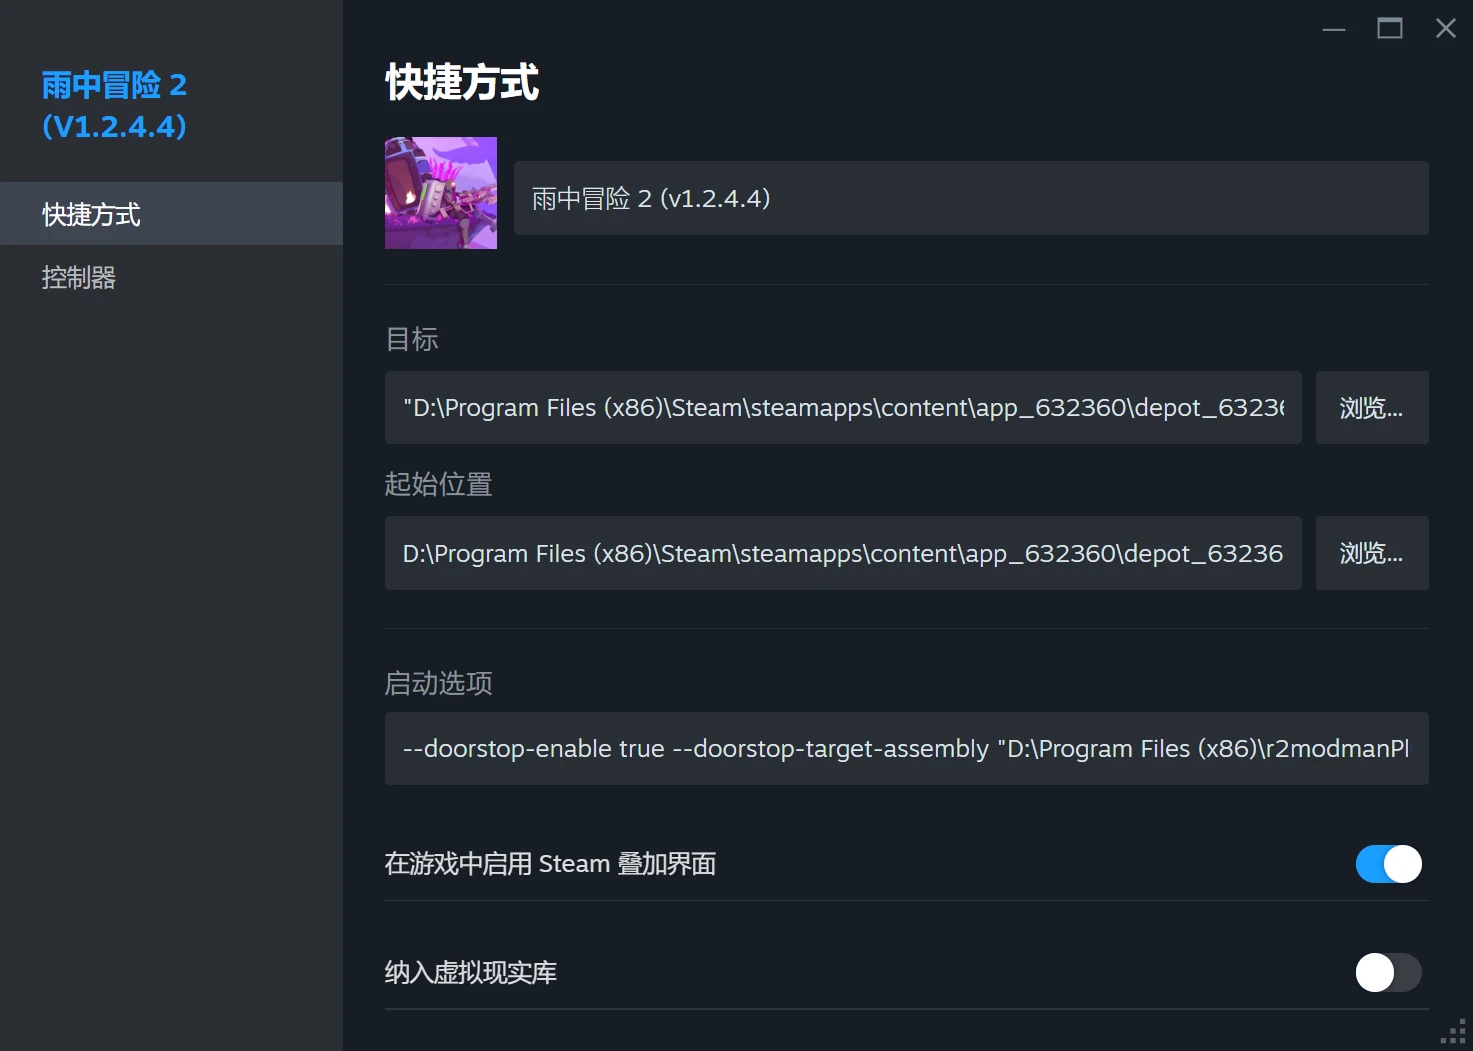Edit the 目标 target path field

(x=843, y=408)
